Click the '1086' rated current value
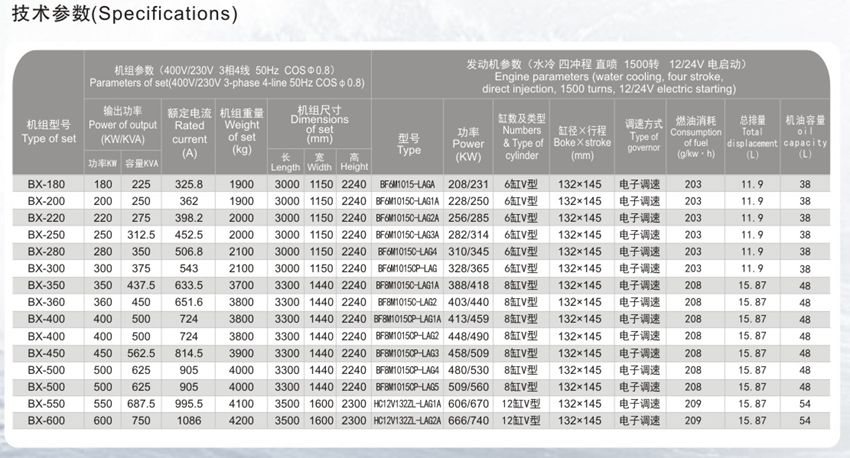Viewport: 850px width, 458px height. pyautogui.click(x=189, y=421)
